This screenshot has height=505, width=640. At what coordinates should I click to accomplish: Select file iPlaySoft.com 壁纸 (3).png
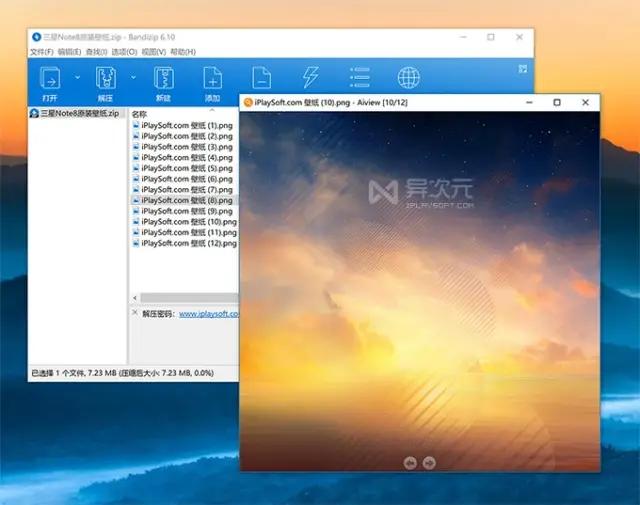point(187,147)
